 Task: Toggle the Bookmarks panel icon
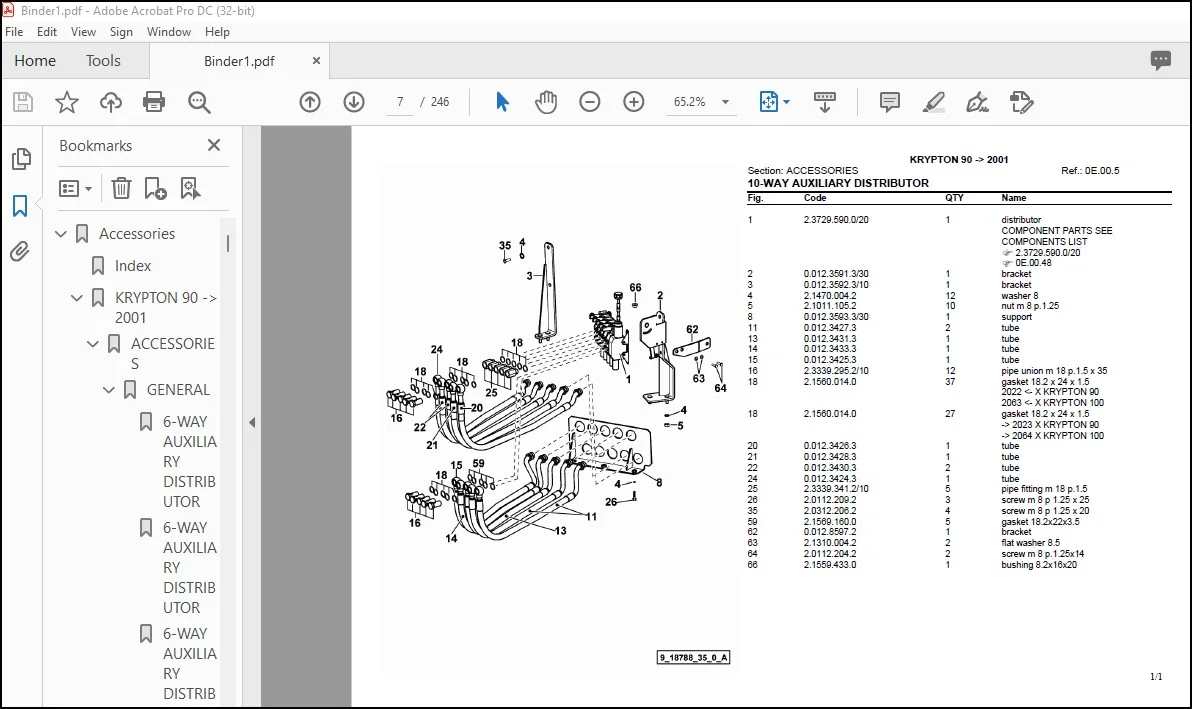(20, 206)
